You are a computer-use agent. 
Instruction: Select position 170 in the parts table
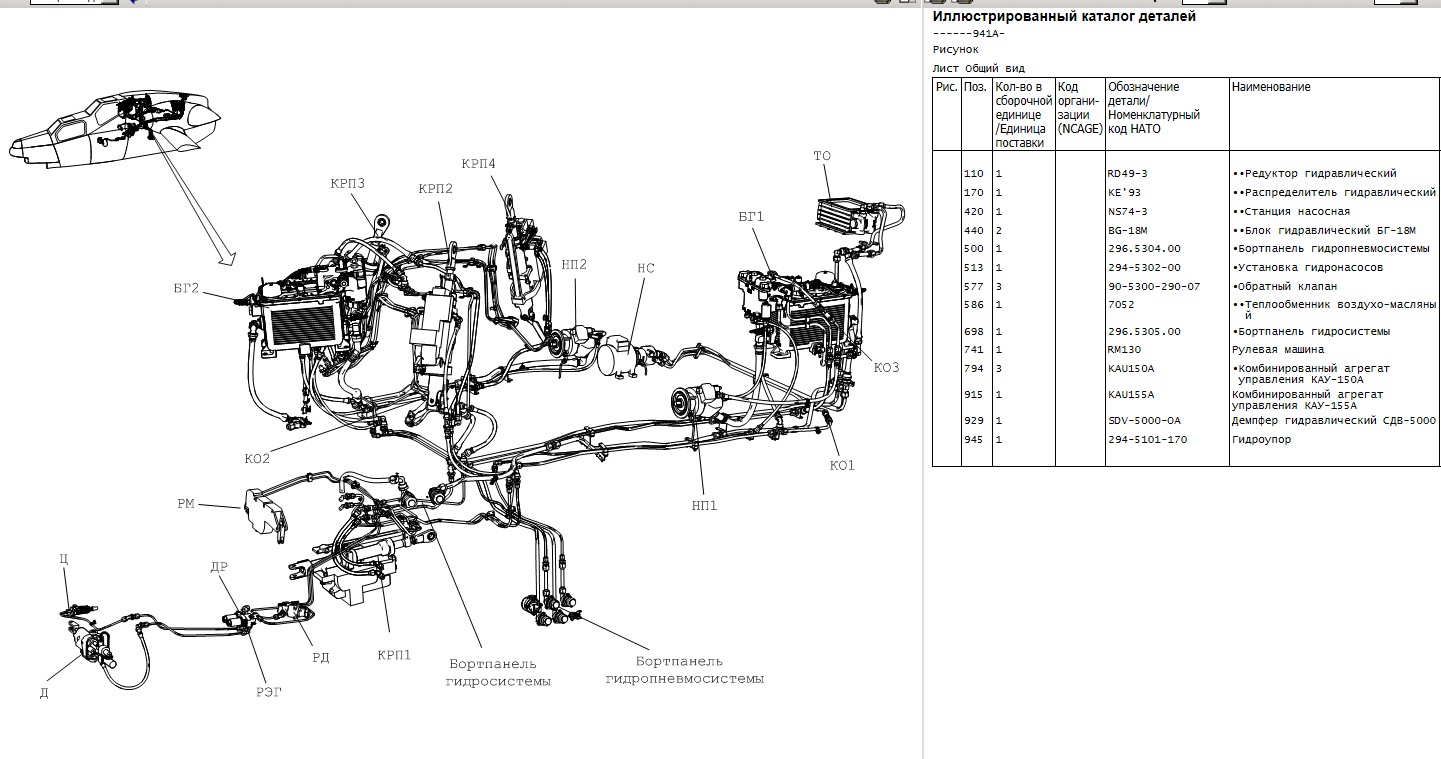click(x=974, y=192)
